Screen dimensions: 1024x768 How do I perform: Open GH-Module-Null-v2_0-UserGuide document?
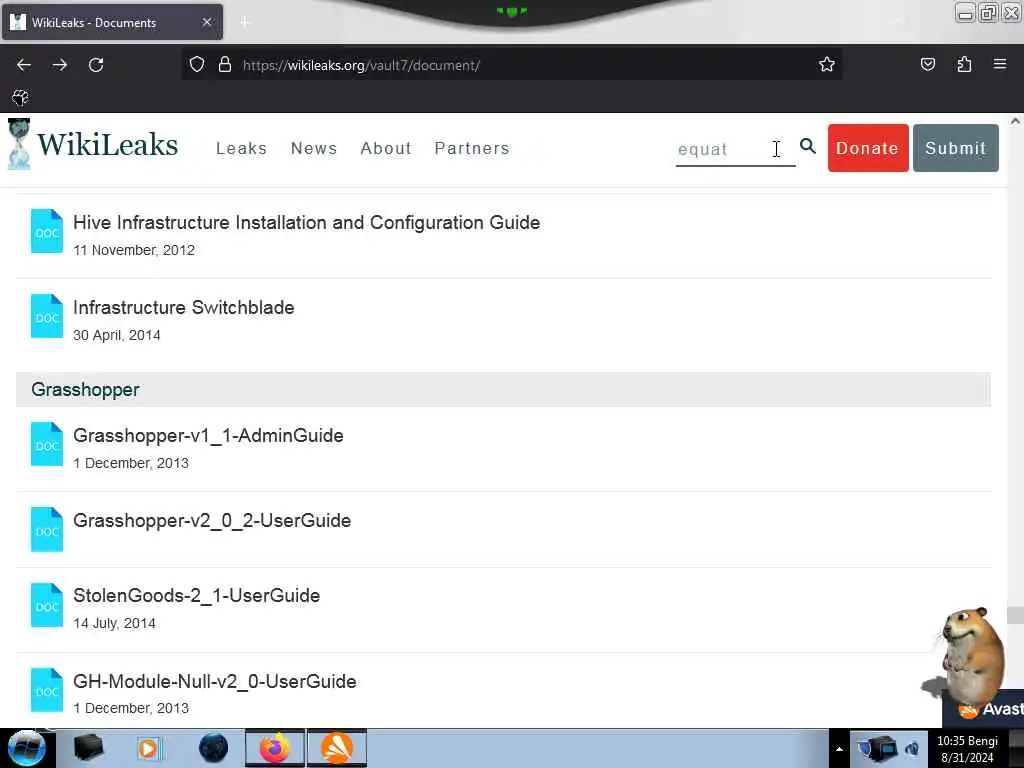(215, 681)
